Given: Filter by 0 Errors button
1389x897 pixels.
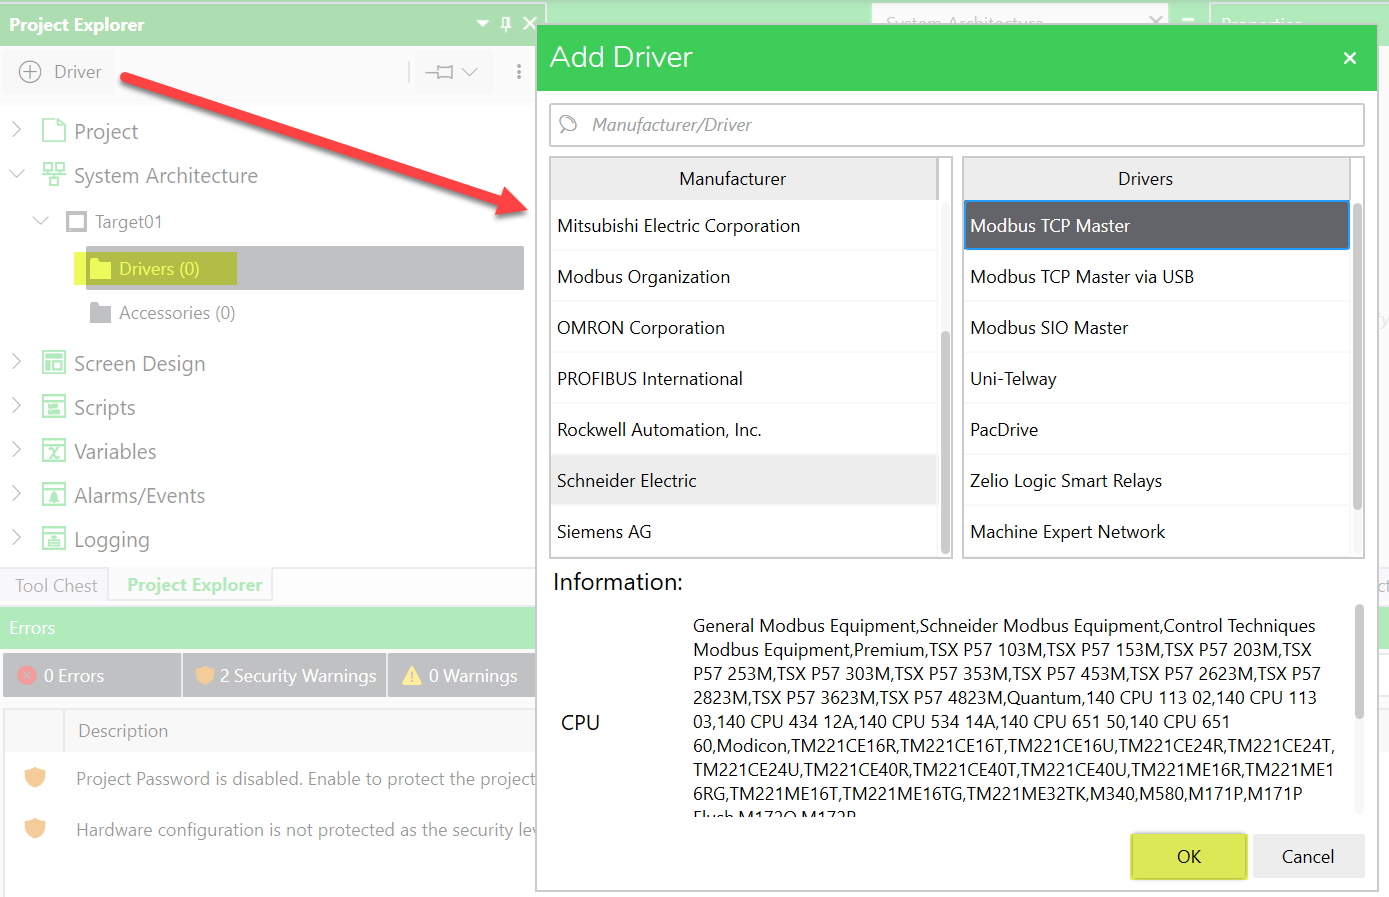Looking at the screenshot, I should pyautogui.click(x=92, y=675).
